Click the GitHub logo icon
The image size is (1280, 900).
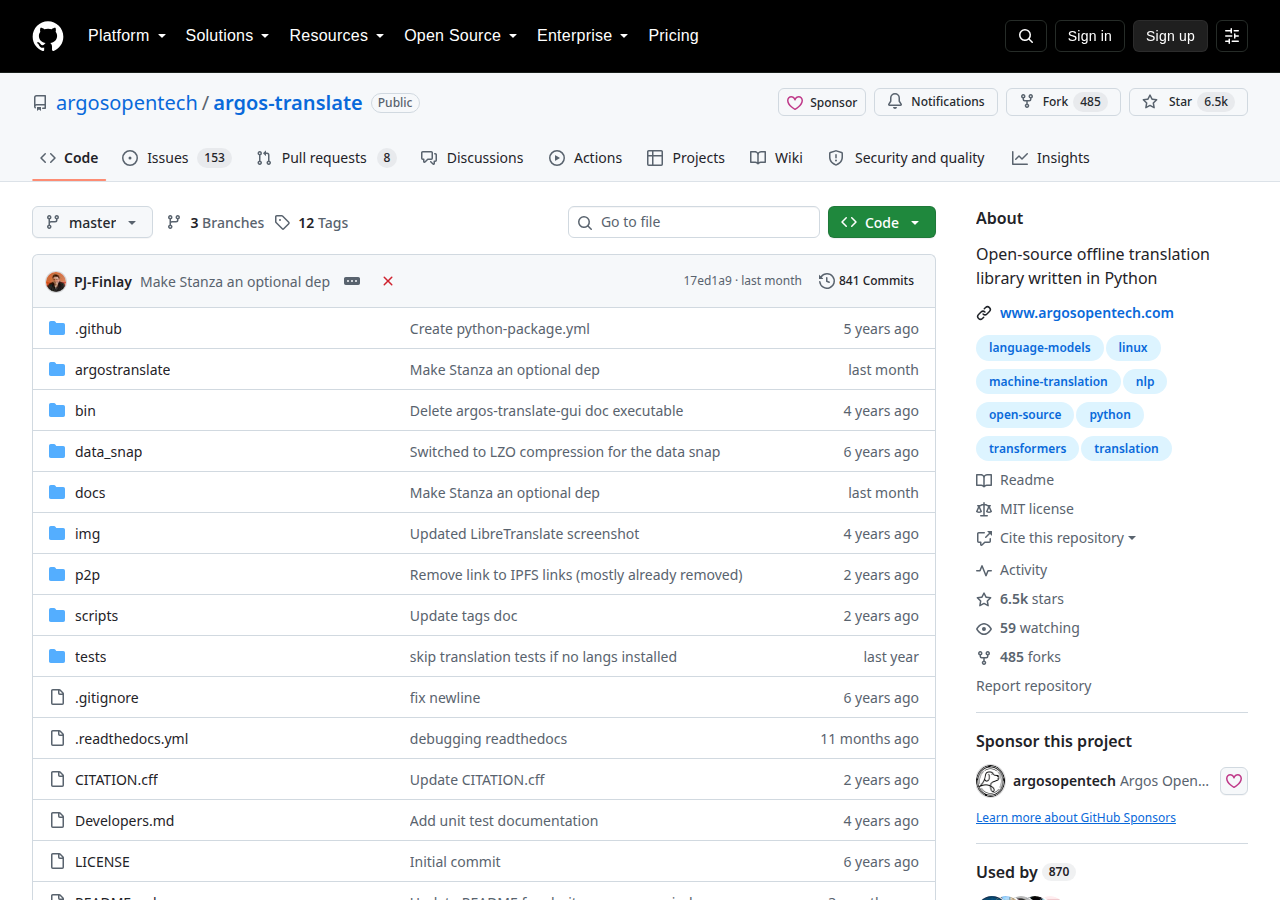click(48, 36)
